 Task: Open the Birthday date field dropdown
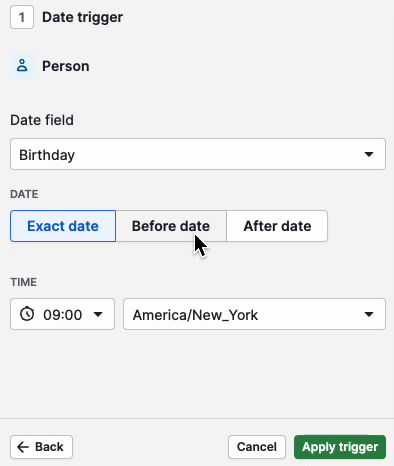tap(198, 154)
